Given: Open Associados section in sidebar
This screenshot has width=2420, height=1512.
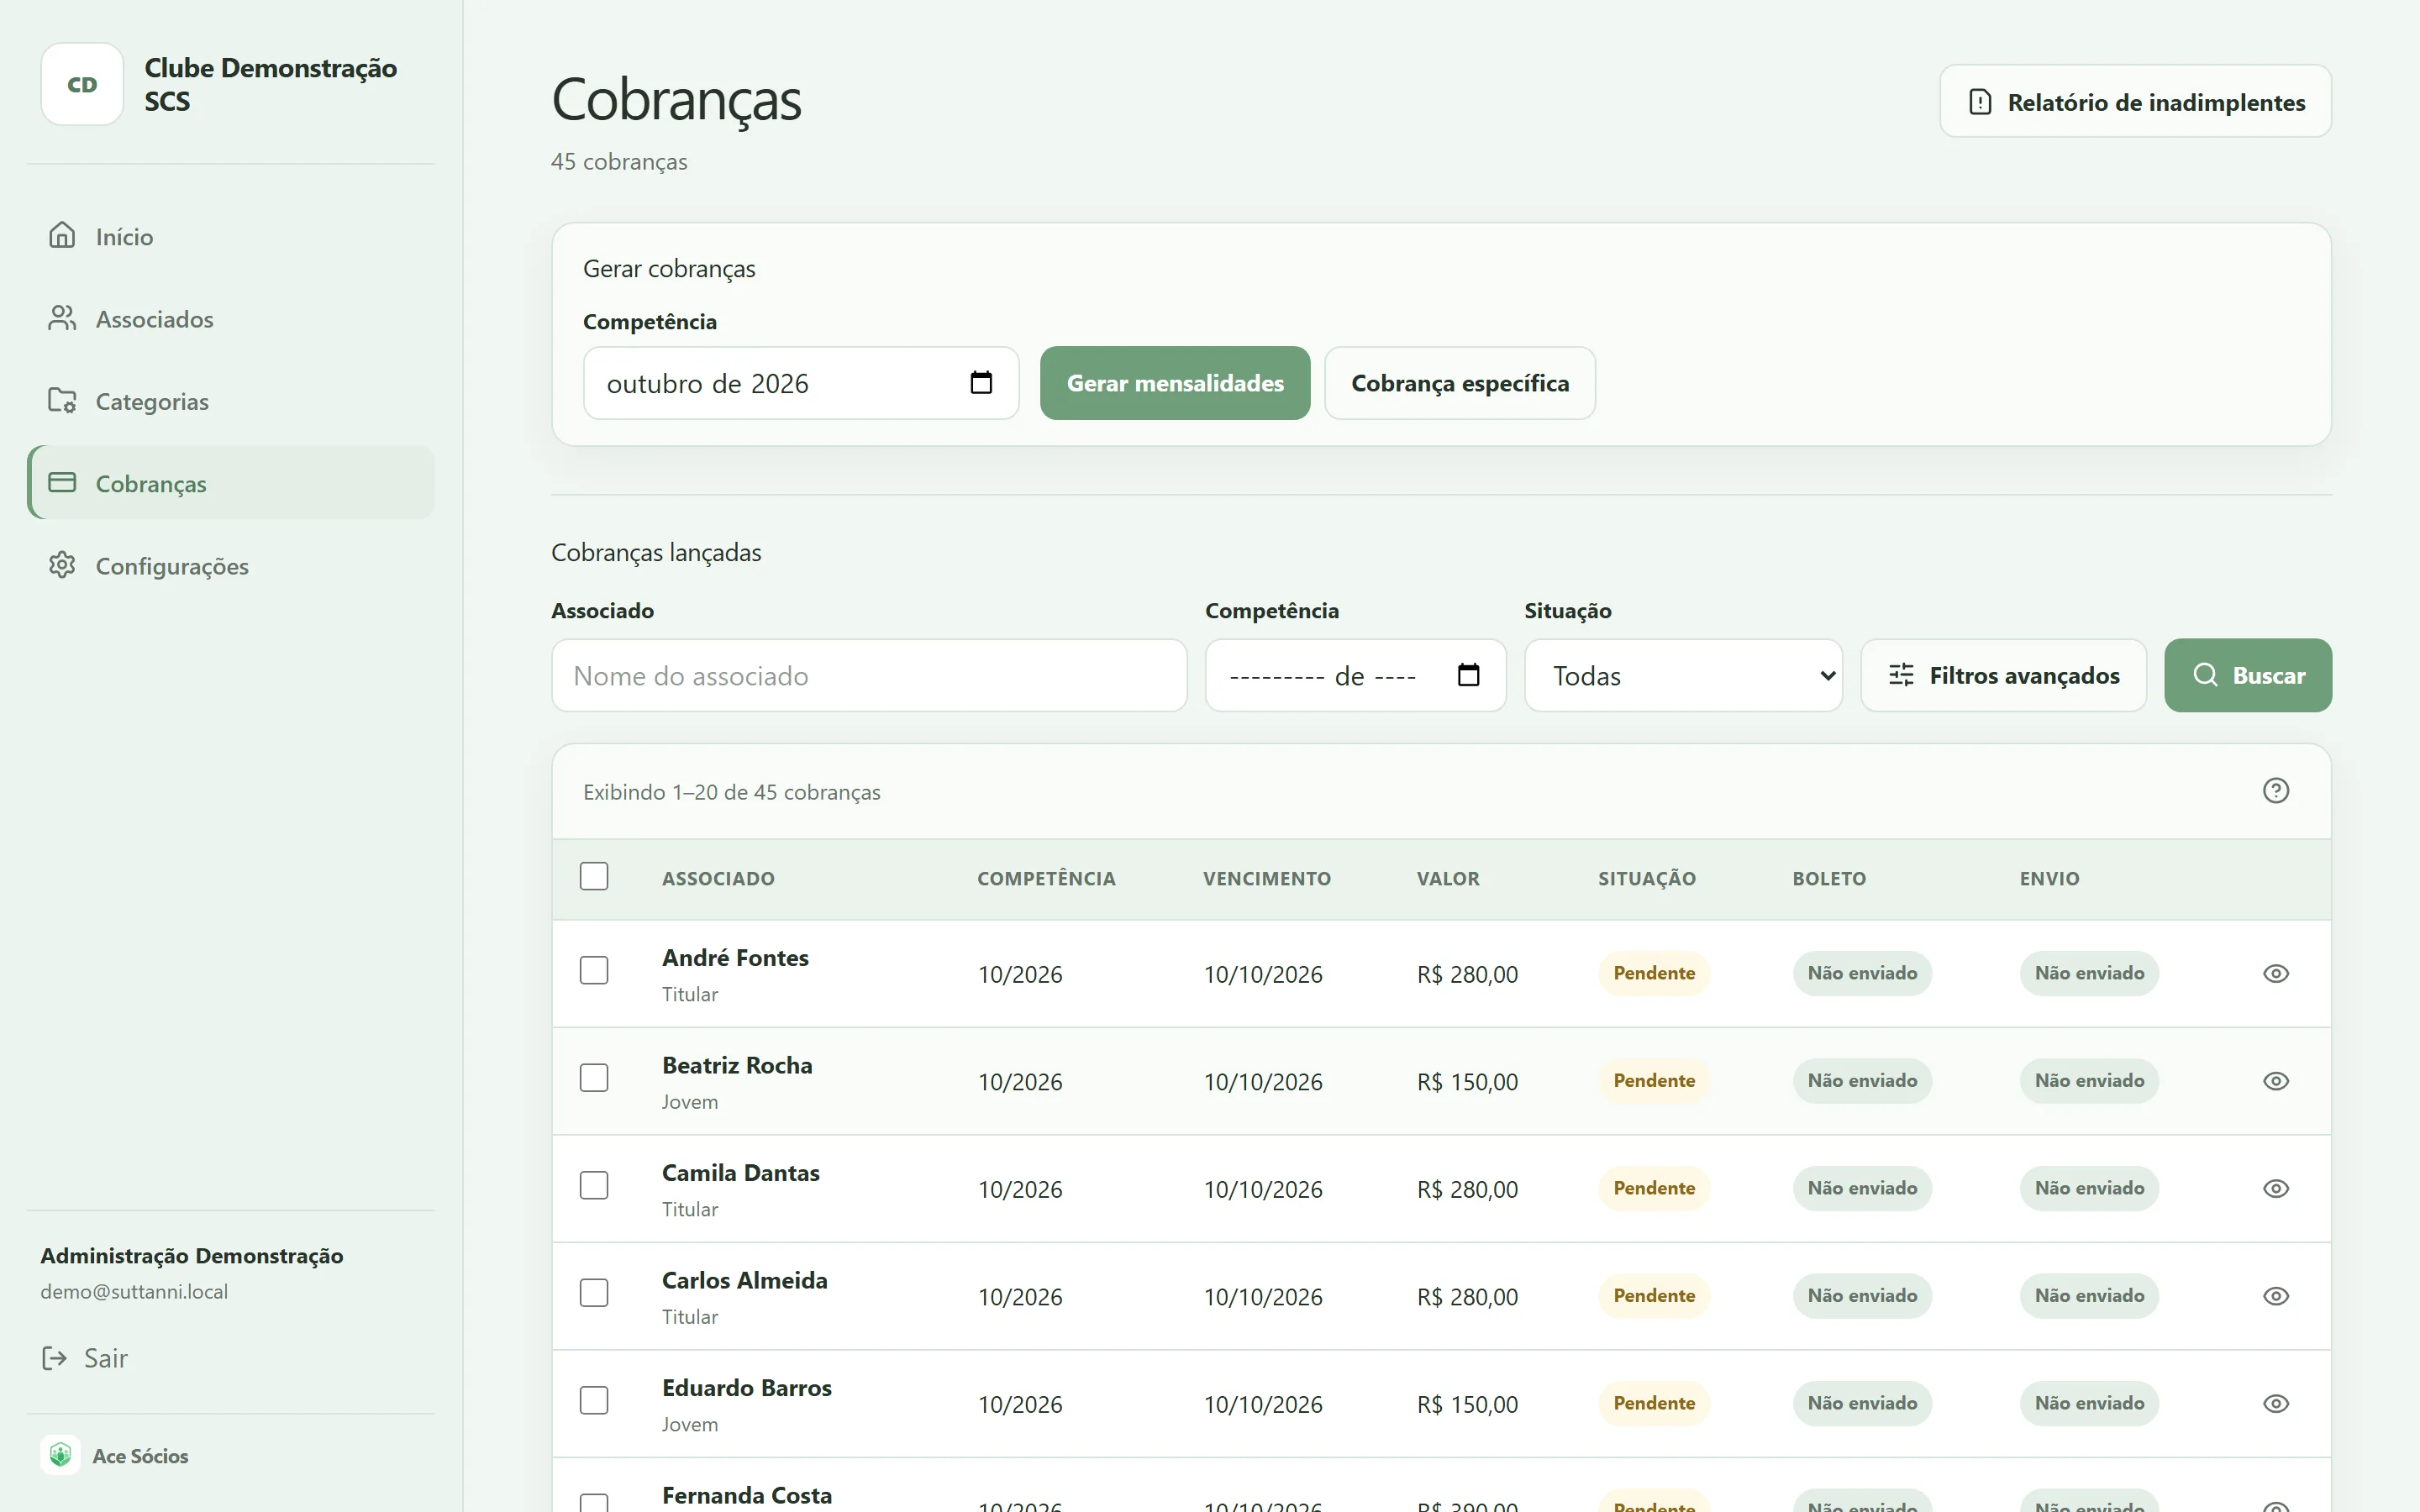Looking at the screenshot, I should [x=231, y=319].
